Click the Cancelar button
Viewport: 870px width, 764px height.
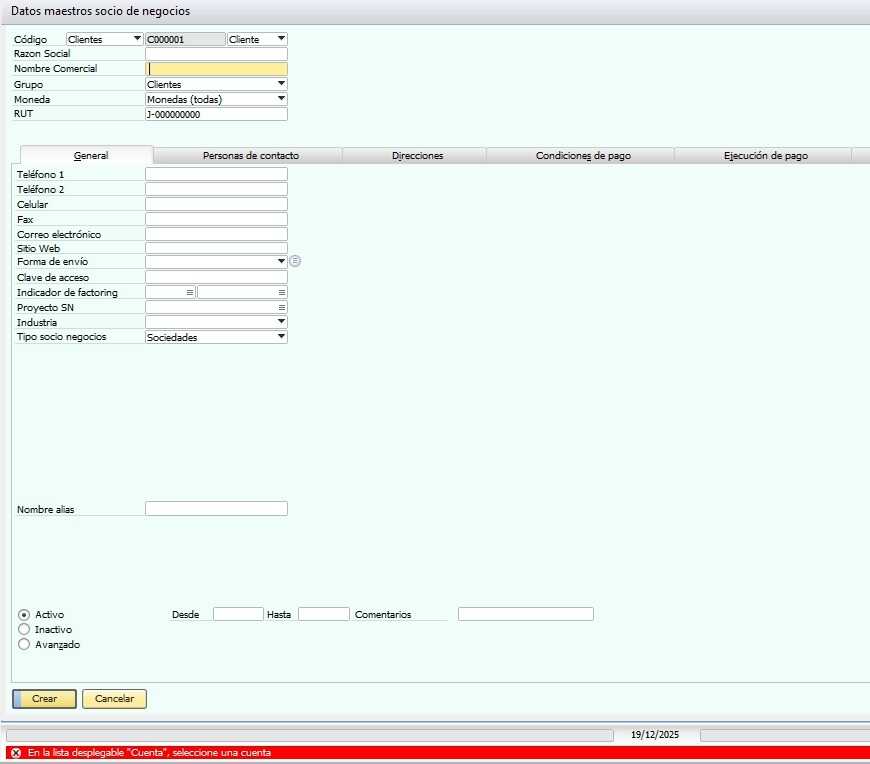tap(114, 699)
